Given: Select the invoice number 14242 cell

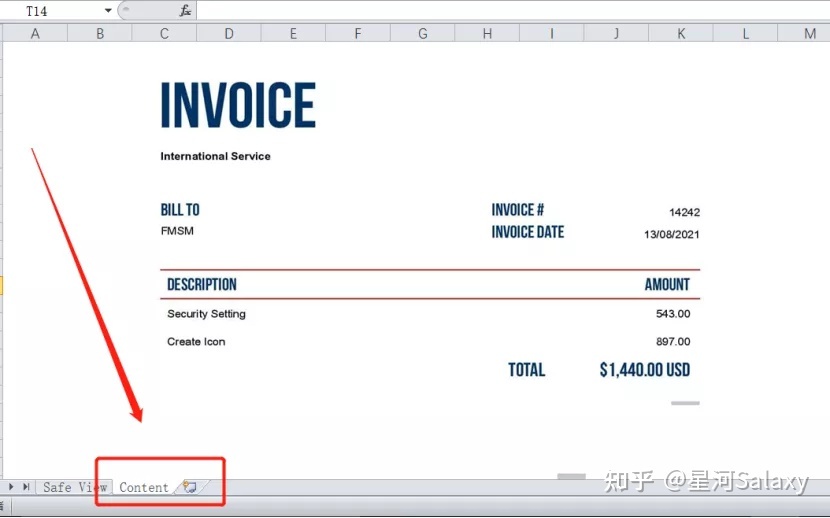Looking at the screenshot, I should 684,212.
